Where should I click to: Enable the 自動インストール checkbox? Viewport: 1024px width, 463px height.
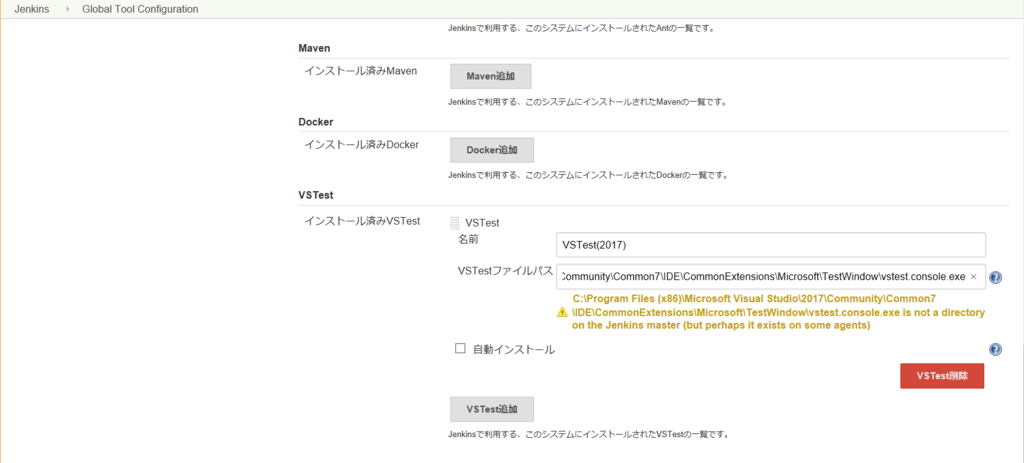[x=460, y=349]
